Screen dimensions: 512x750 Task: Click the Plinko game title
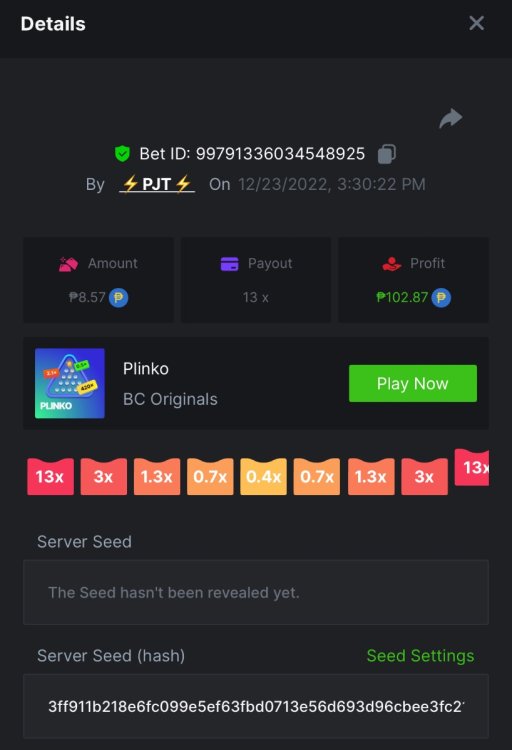(145, 368)
